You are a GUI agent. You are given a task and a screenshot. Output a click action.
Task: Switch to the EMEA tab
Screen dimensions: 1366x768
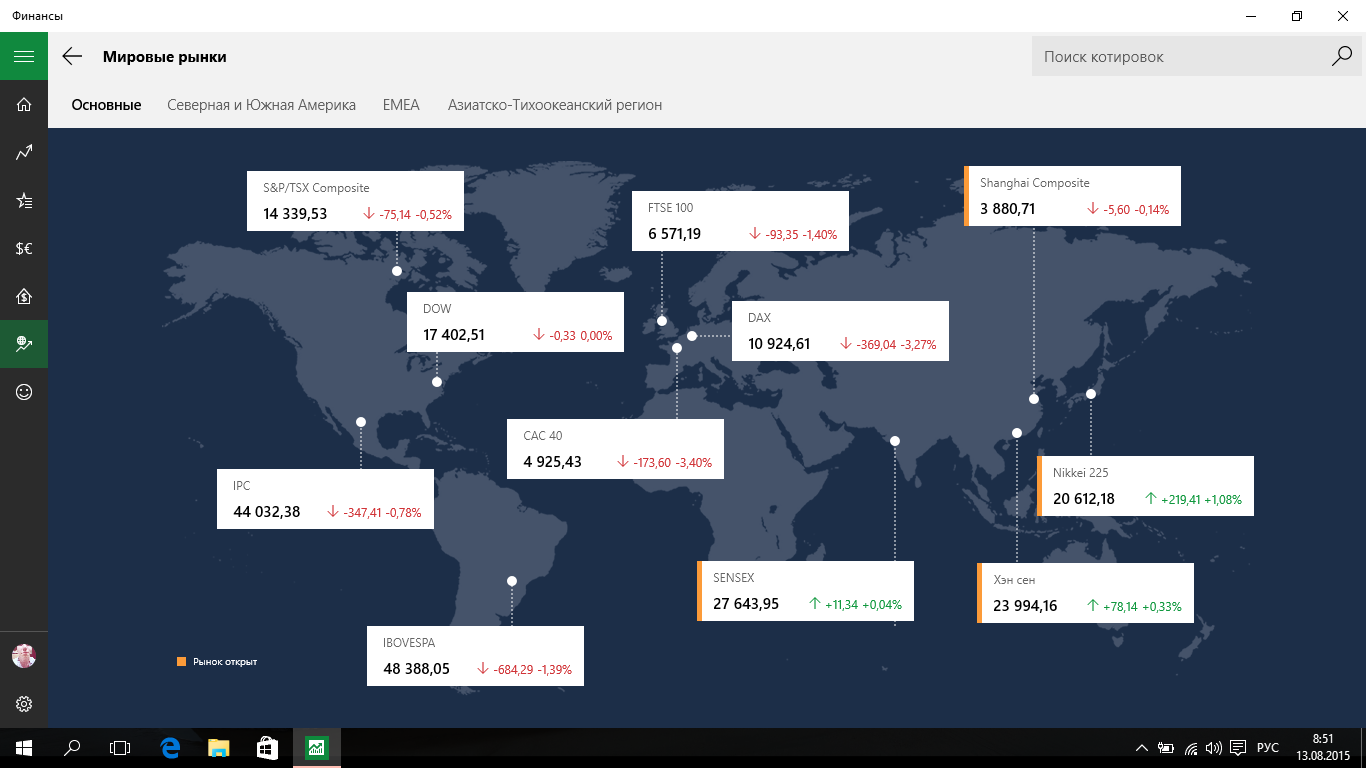[401, 105]
